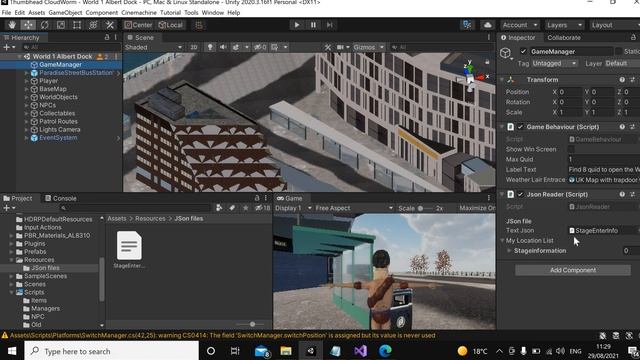Open the Shaded draw mode dropdown
Screen dimensions: 640x360
(153, 47)
